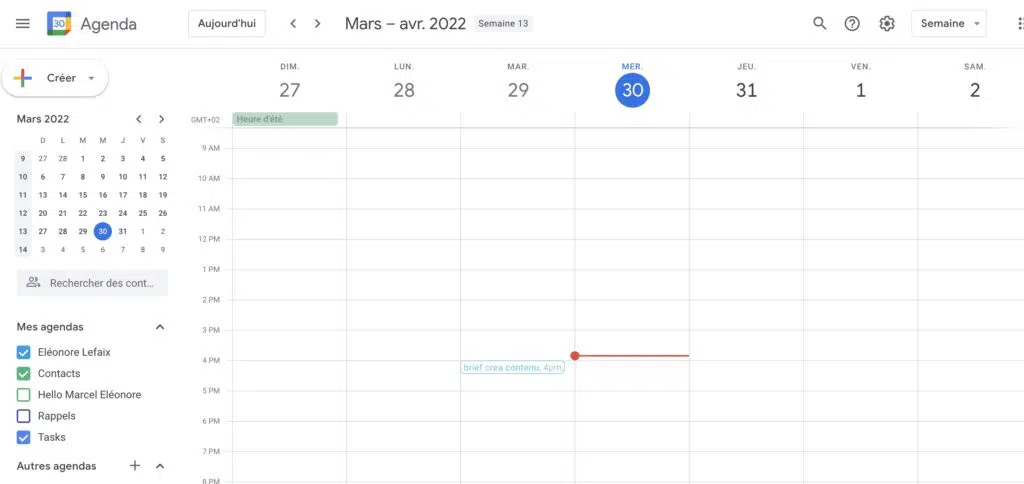The height and width of the screenshot is (484, 1024).
Task: Open the Semaine view dropdown
Action: pyautogui.click(x=948, y=24)
